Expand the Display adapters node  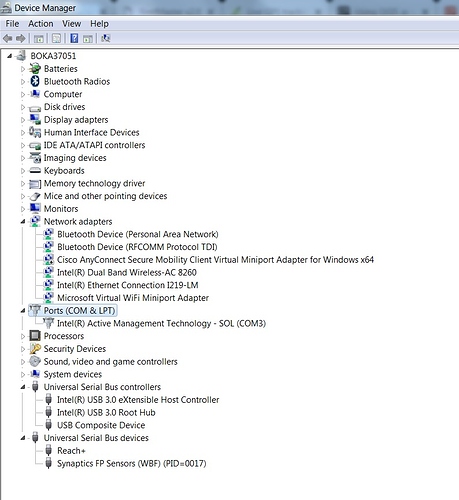pos(23,120)
